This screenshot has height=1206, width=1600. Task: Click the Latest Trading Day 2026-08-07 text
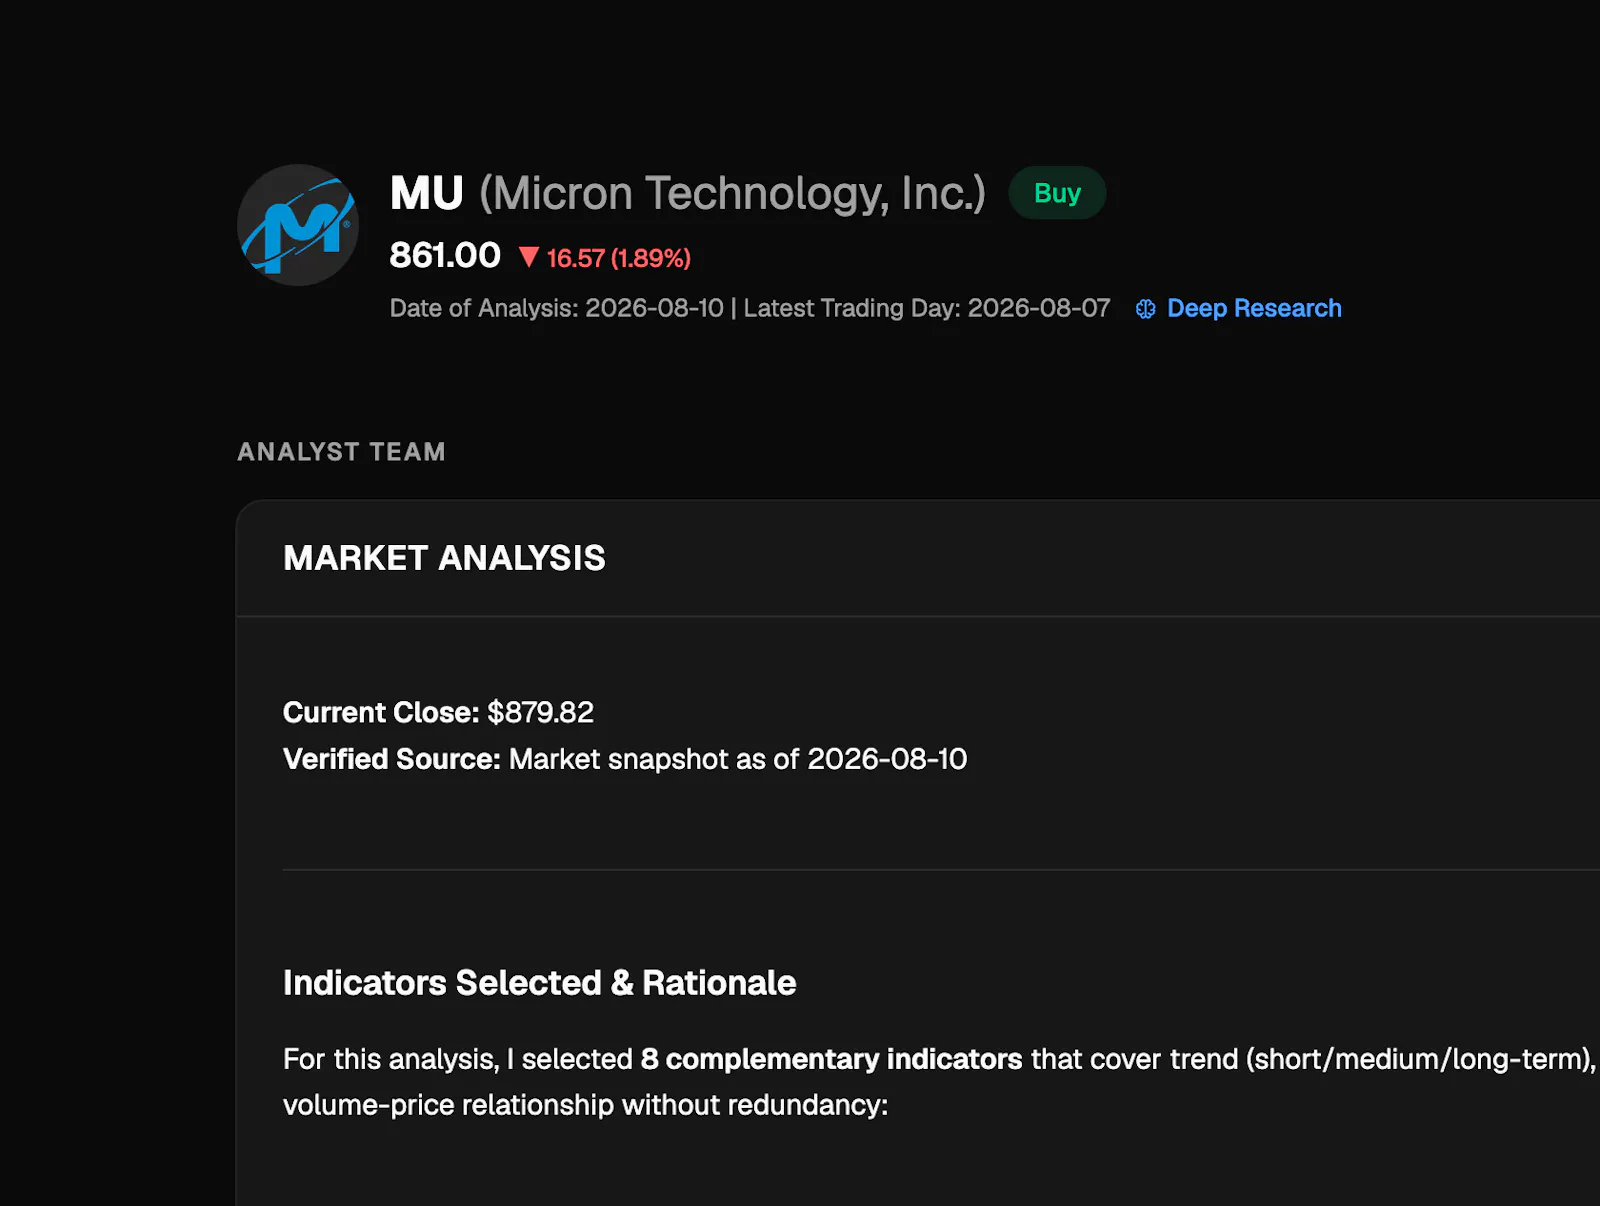coord(927,308)
